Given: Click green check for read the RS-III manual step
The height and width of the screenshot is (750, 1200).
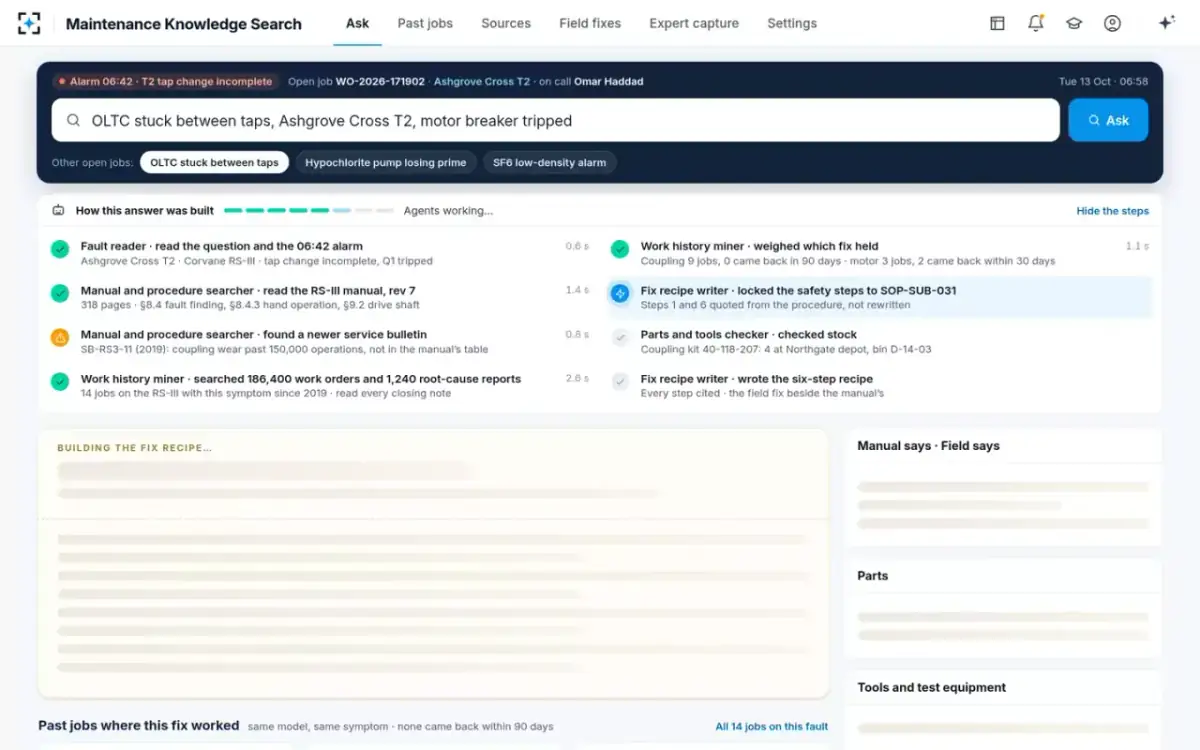Looking at the screenshot, I should (60, 293).
